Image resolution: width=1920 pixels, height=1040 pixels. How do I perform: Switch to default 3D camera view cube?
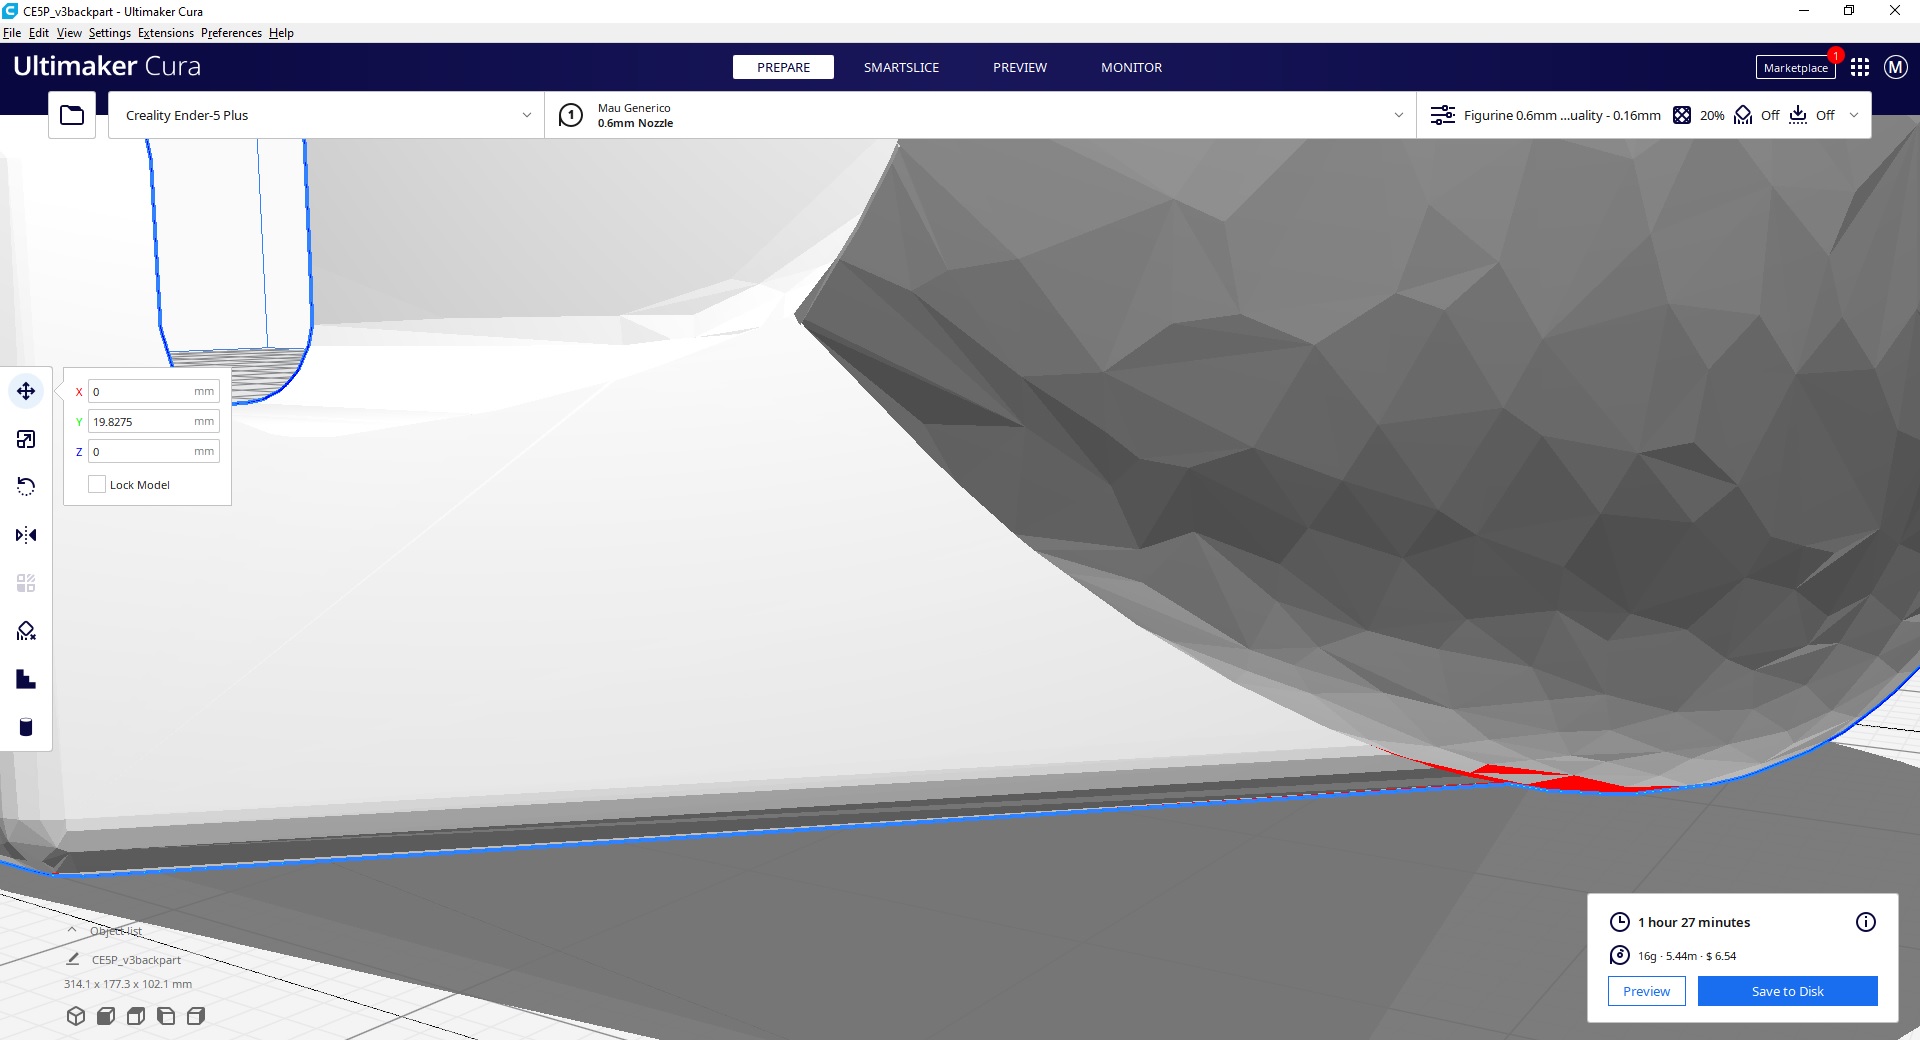pos(76,1016)
